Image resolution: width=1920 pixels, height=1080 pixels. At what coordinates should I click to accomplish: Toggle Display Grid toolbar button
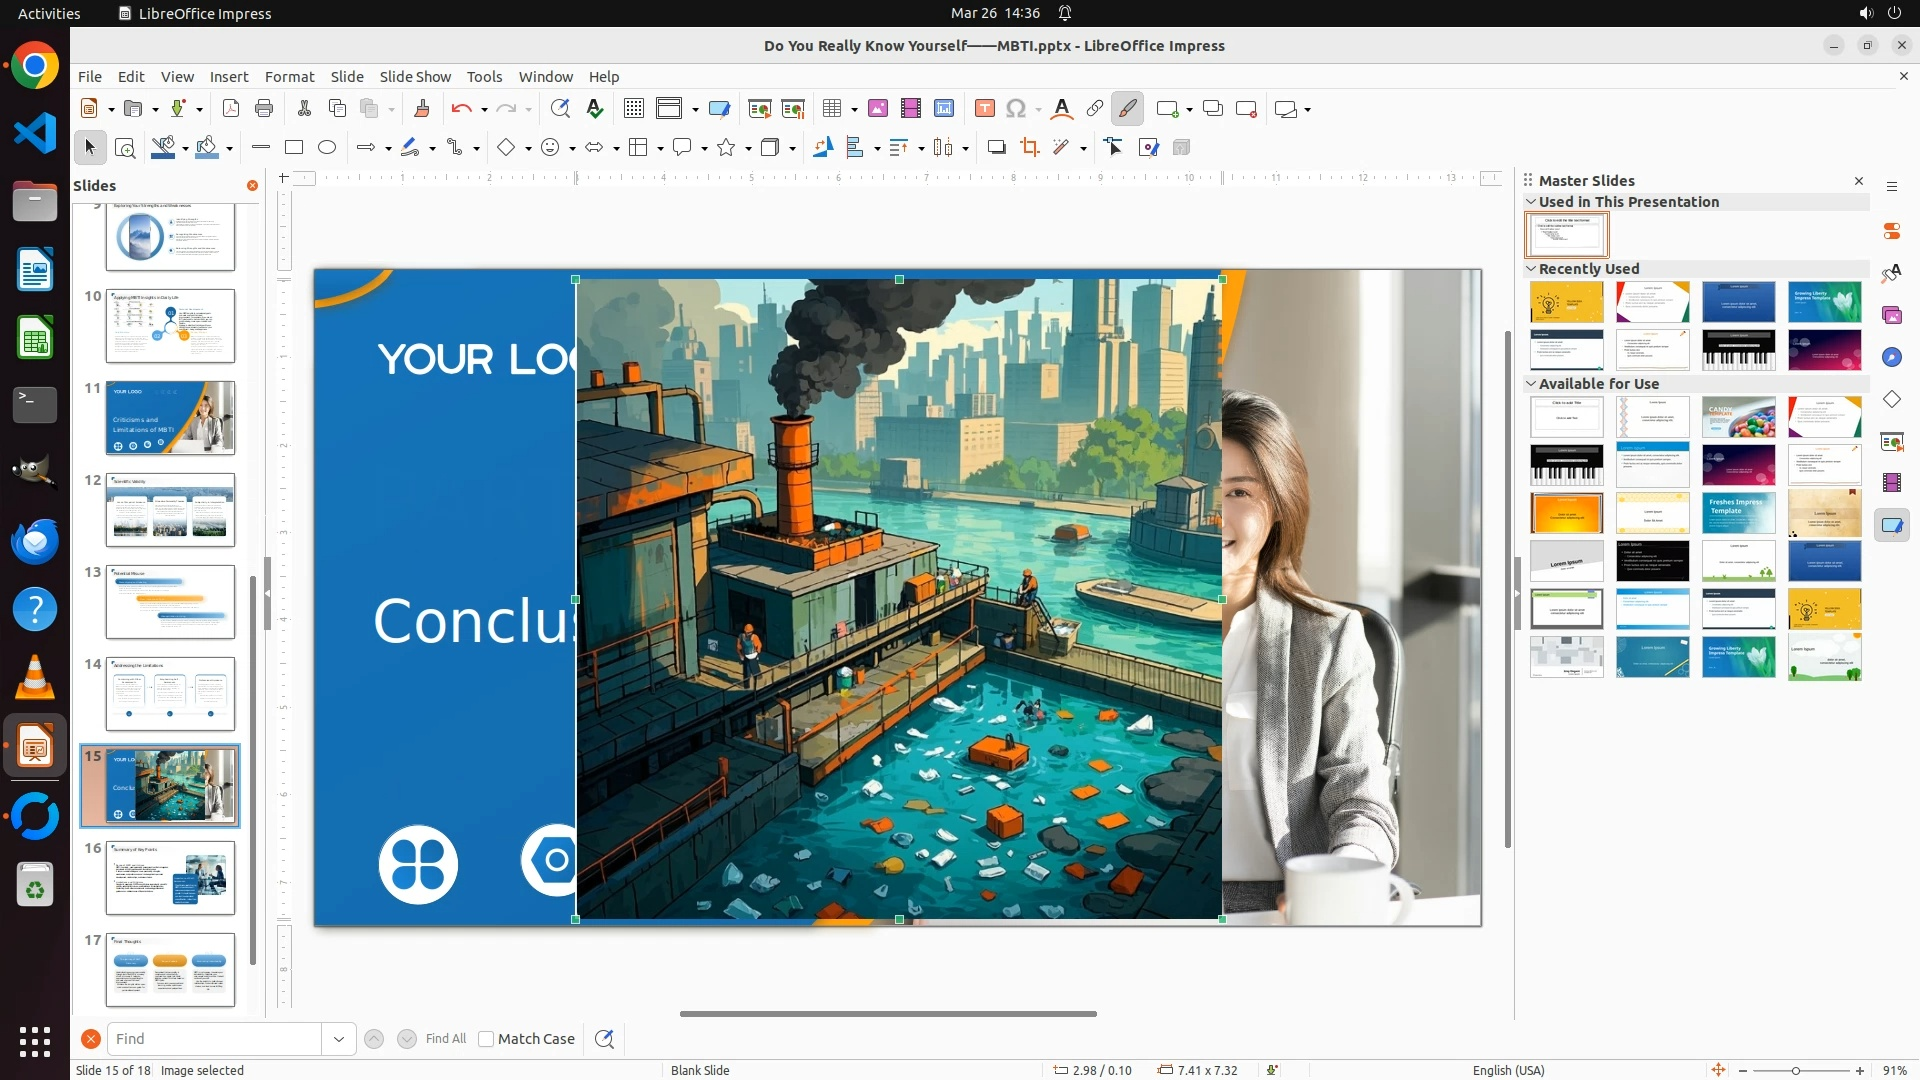click(634, 109)
